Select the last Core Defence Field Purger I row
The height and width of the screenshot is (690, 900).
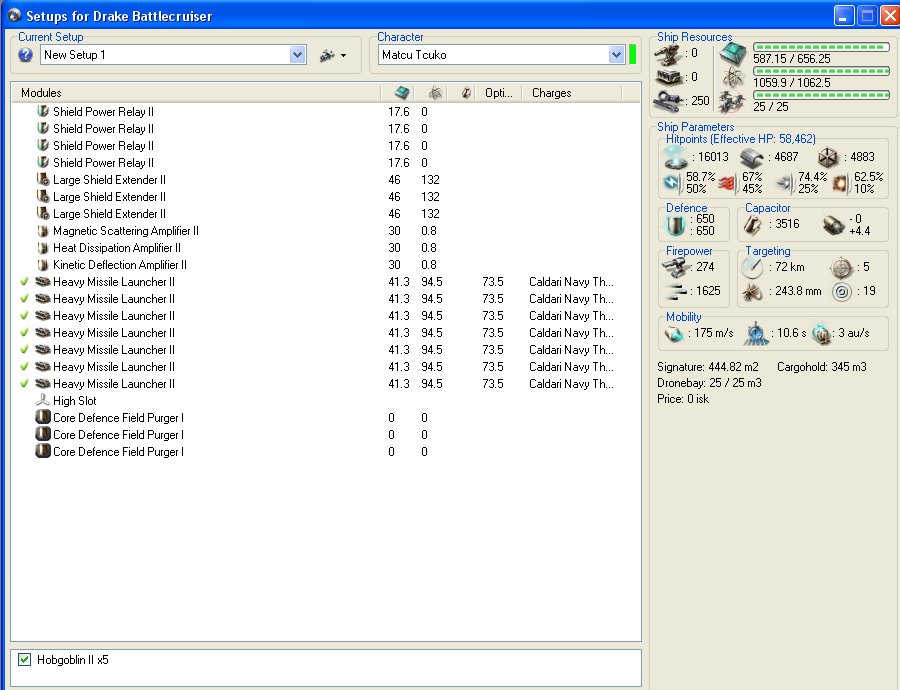tap(325, 452)
